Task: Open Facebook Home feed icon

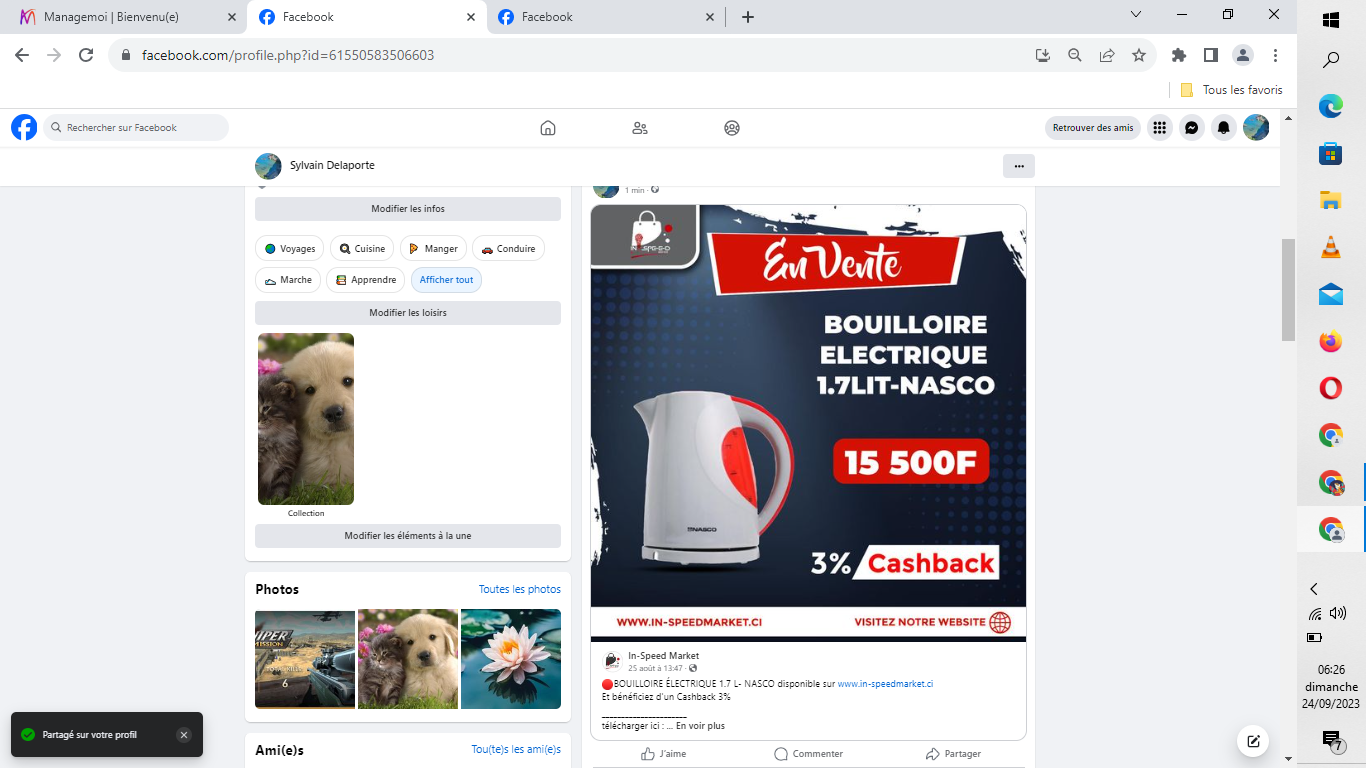Action: click(x=547, y=128)
